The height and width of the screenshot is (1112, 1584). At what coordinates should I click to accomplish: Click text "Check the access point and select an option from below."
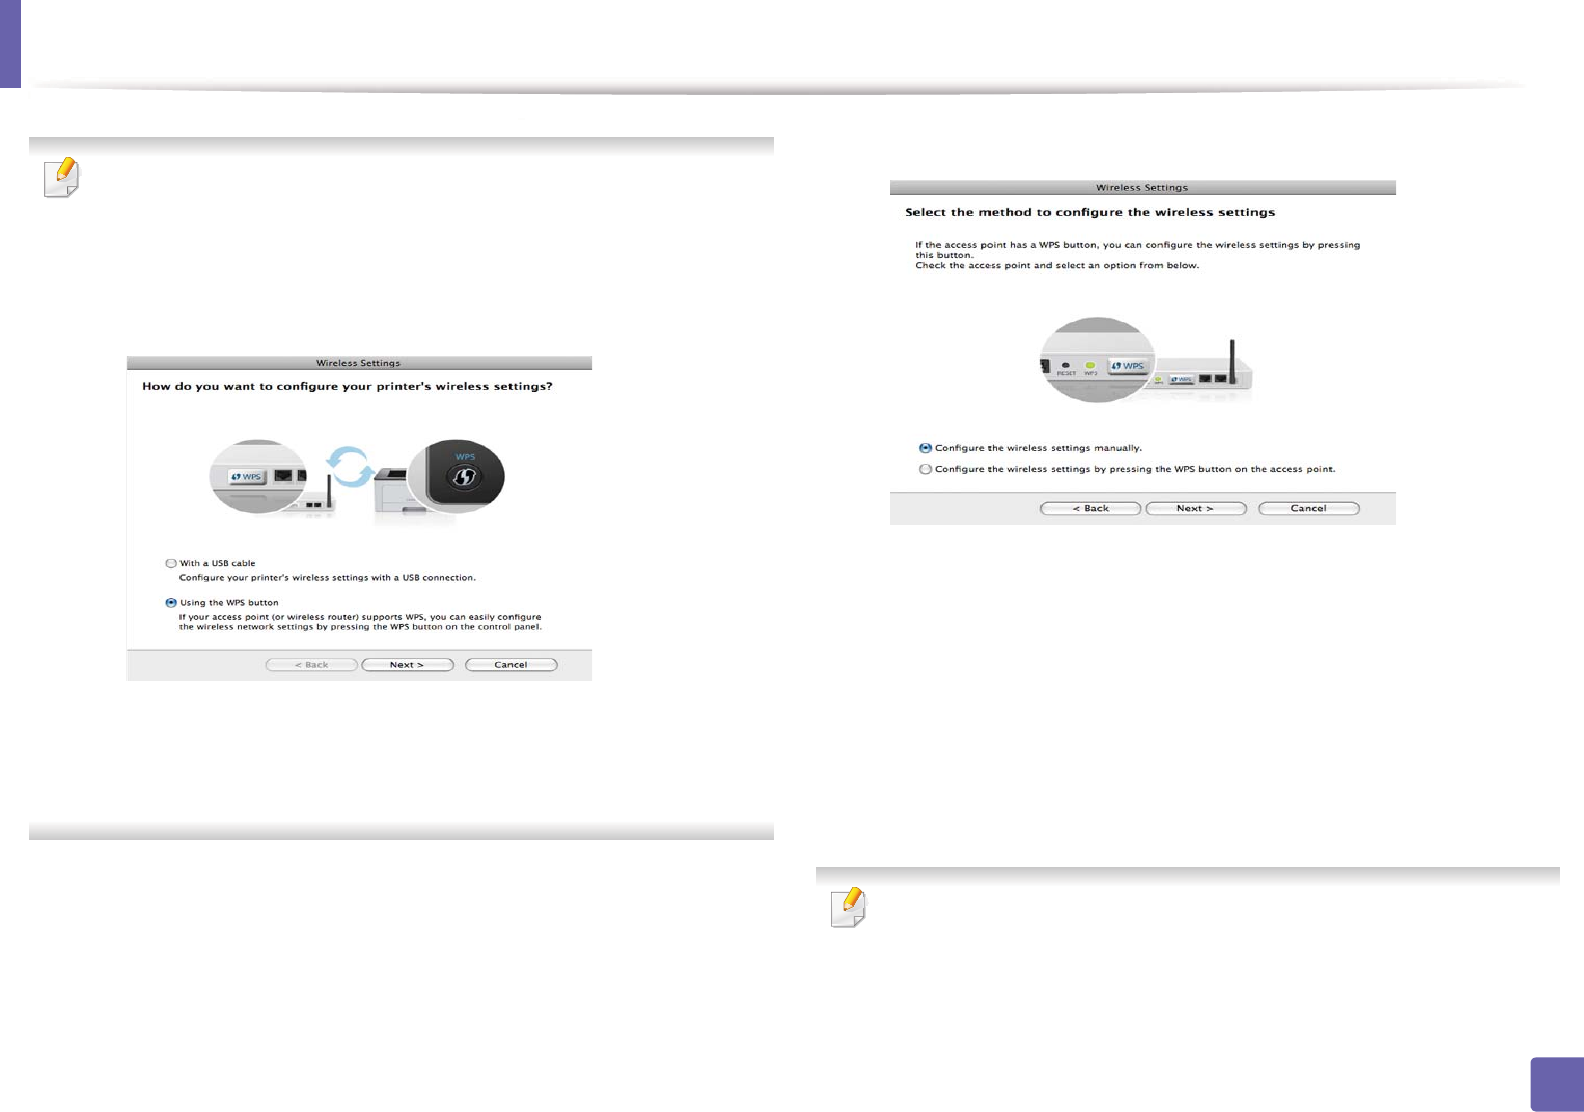(1057, 266)
